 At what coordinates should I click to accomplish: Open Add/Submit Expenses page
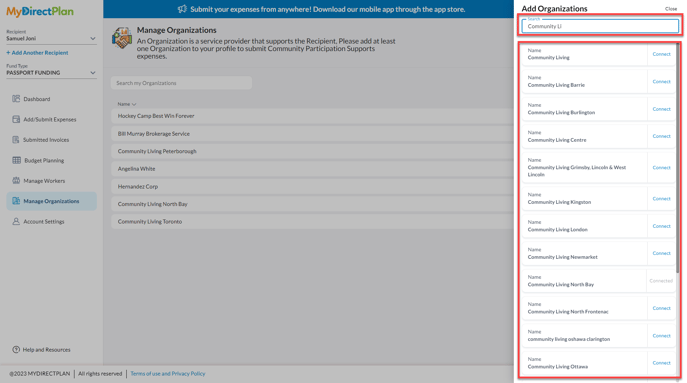(x=50, y=119)
